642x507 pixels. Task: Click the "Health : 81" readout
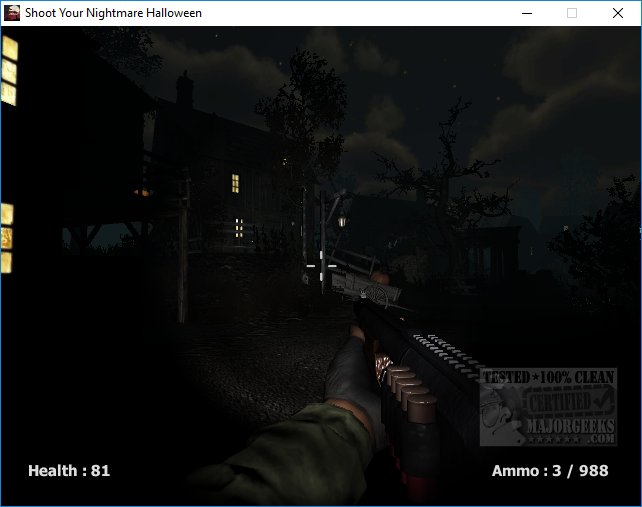tap(69, 471)
